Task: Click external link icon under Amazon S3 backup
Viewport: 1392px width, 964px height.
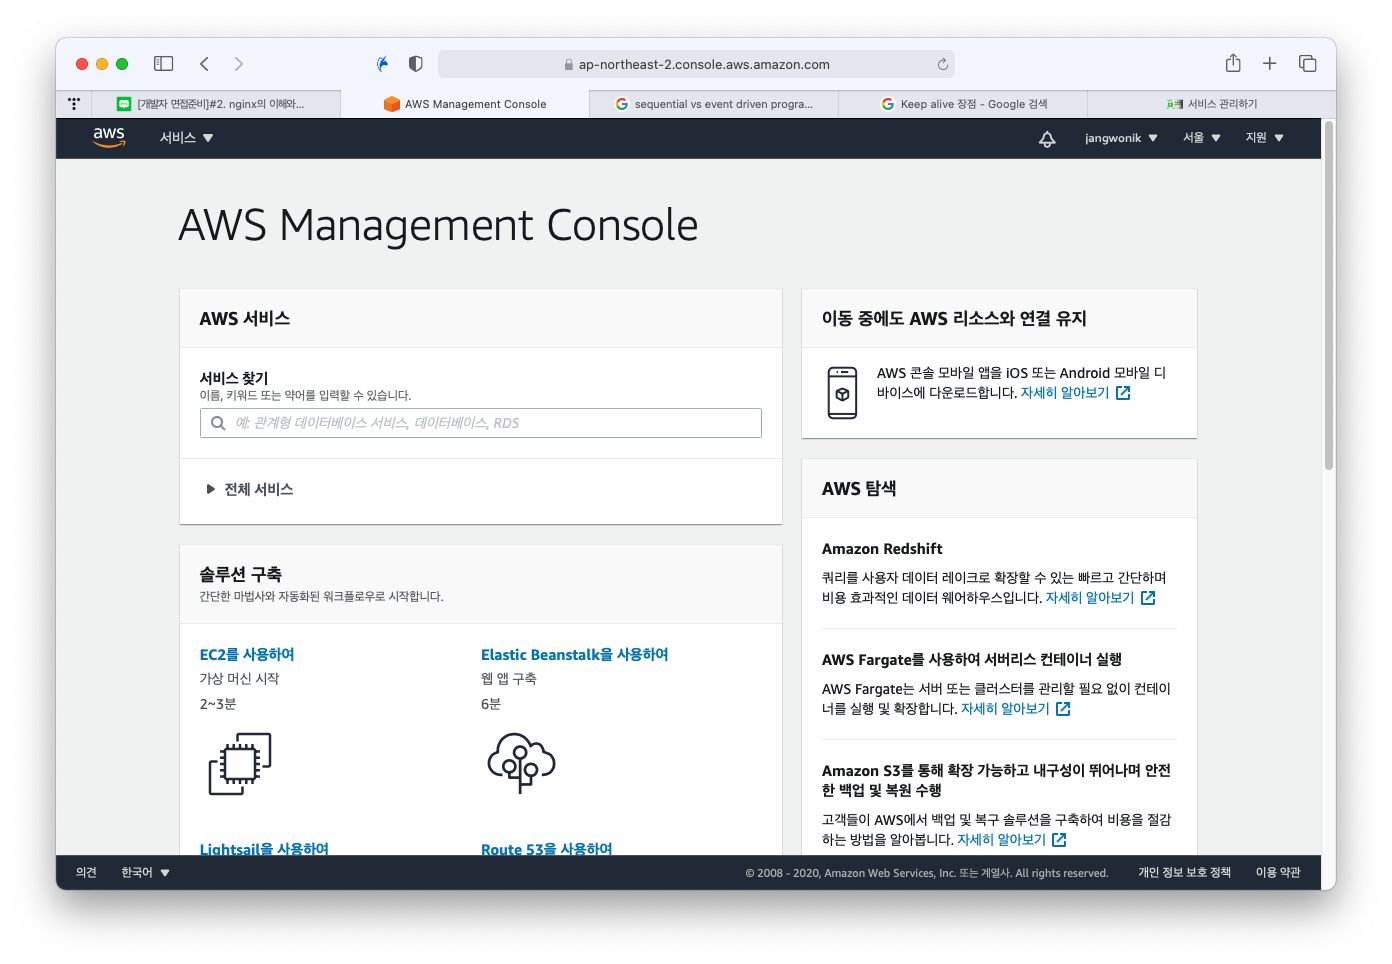Action: click(1059, 840)
